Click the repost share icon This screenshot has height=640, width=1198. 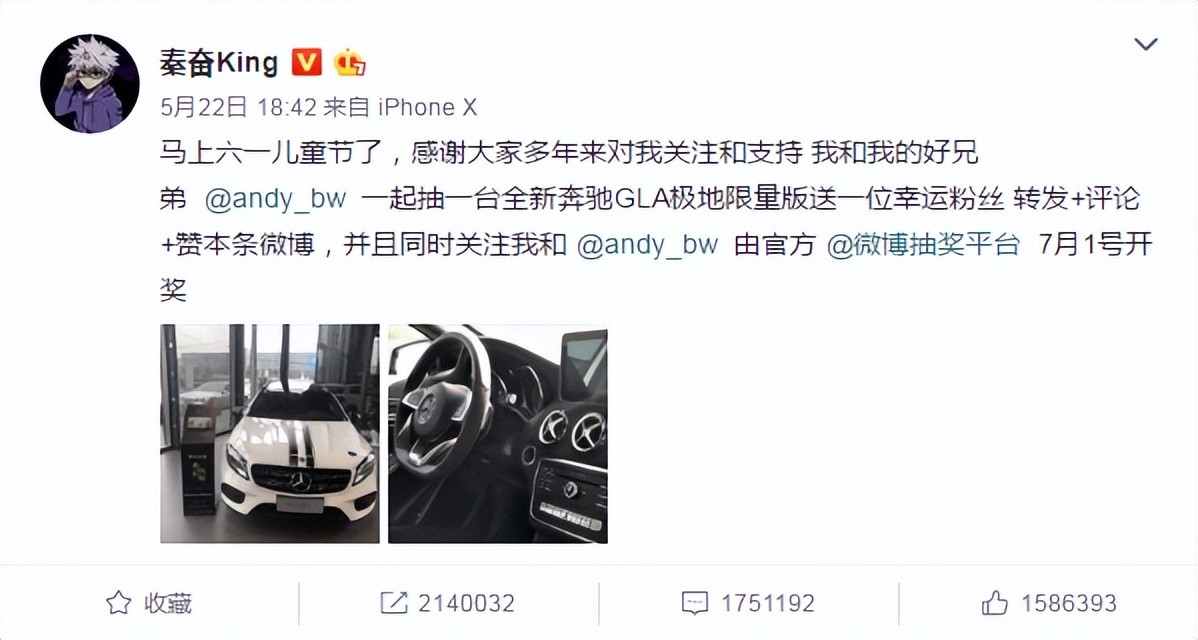(393, 603)
